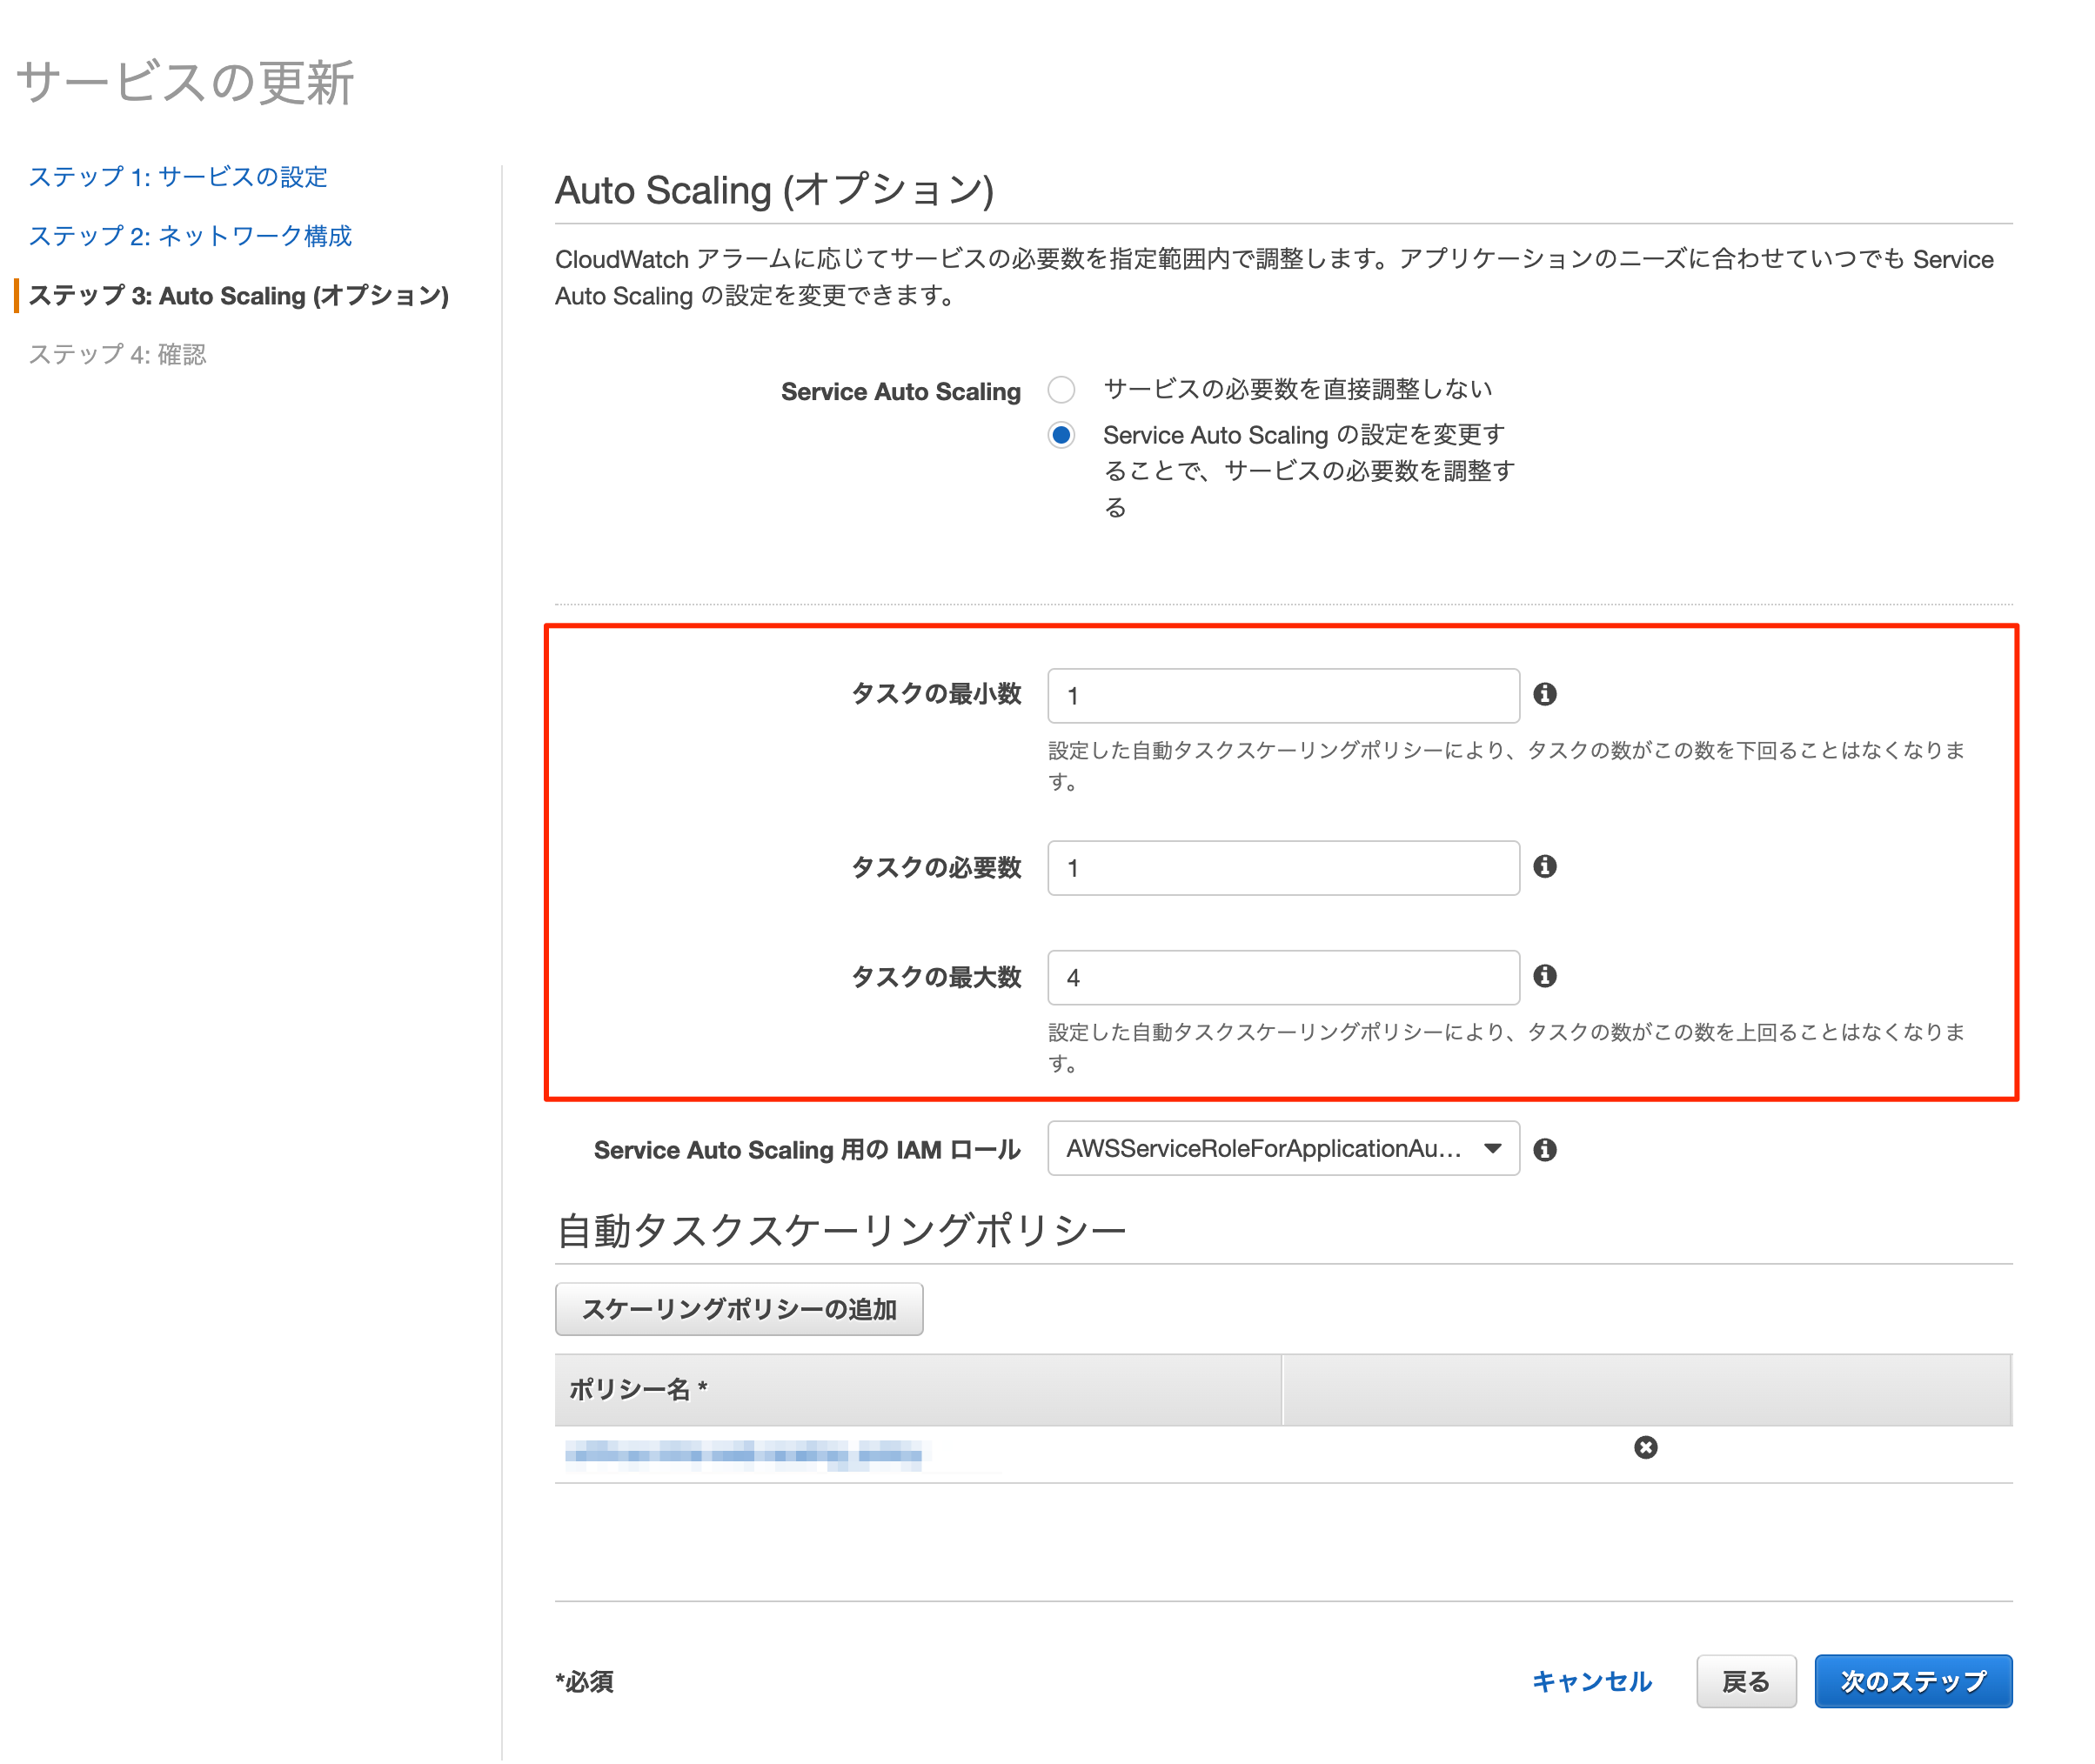Focus the タスクの必要数 input field
This screenshot has width=2095, height=1764.
tap(1283, 867)
